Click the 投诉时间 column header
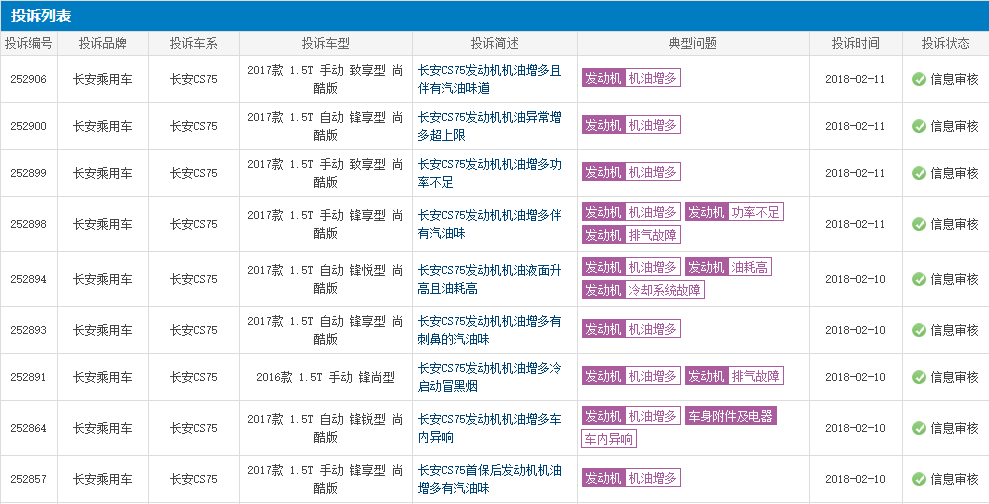Screen dimensions: 989x504 [x=855, y=44]
